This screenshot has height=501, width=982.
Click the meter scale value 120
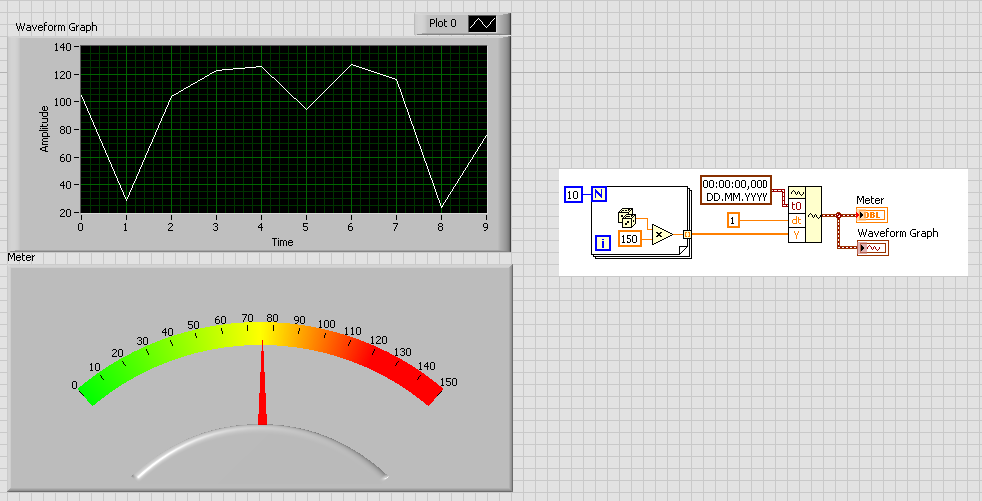pyautogui.click(x=378, y=340)
